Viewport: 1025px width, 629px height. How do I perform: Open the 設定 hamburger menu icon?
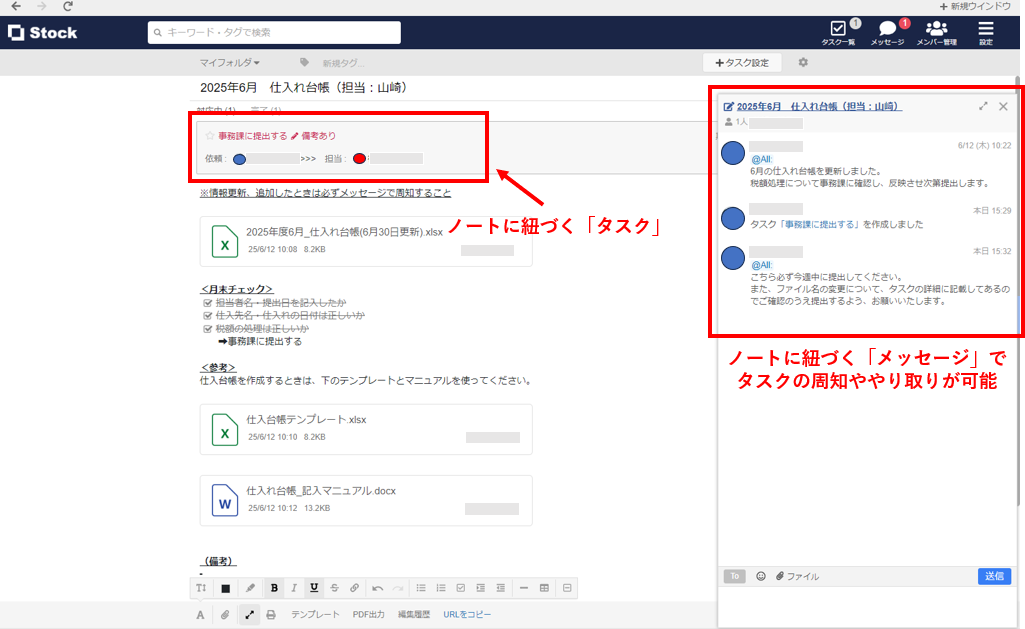(x=985, y=30)
